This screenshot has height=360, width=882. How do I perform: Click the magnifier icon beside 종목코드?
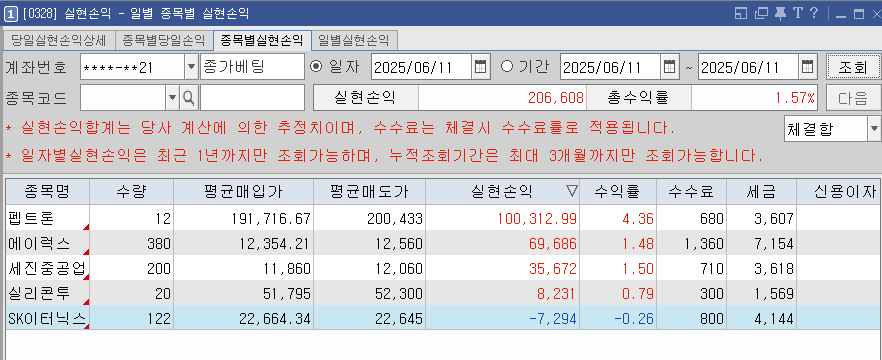[x=188, y=98]
